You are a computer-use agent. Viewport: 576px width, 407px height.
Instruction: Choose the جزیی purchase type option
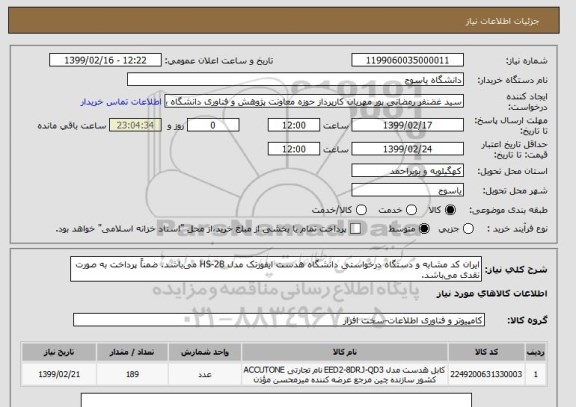(x=468, y=229)
